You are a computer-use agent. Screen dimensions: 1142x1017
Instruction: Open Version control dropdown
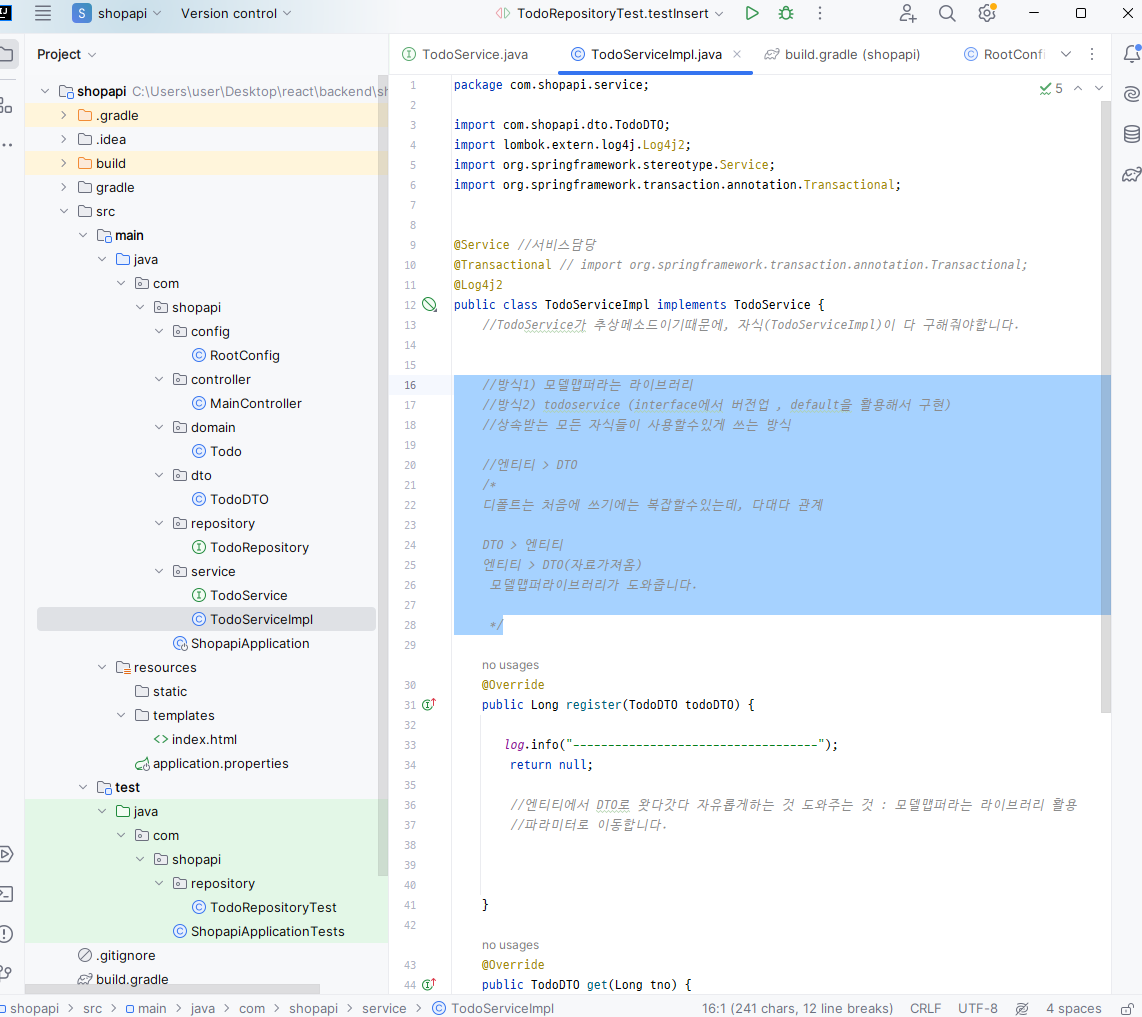pos(236,13)
